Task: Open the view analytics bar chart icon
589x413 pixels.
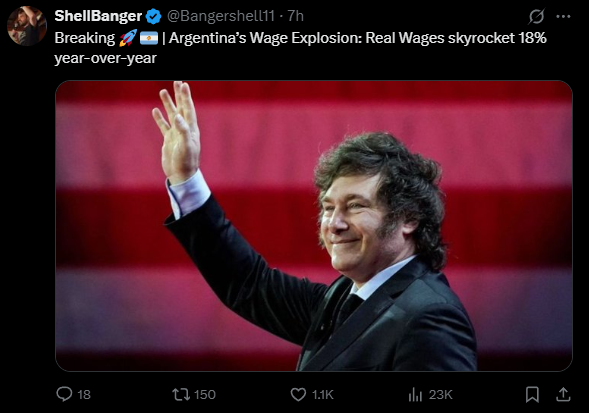Action: click(x=415, y=395)
